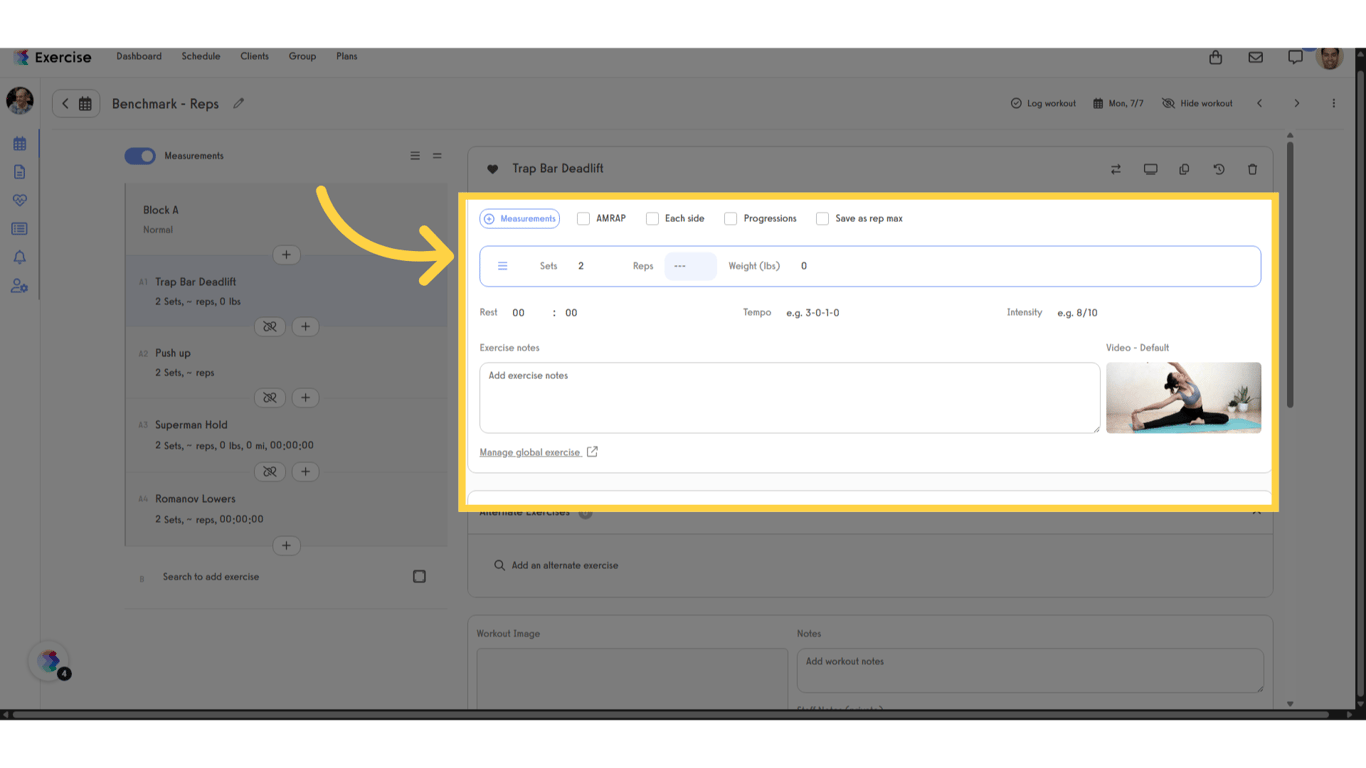The height and width of the screenshot is (768, 1366).
Task: Open the chat bubble messages icon
Action: [1295, 58]
